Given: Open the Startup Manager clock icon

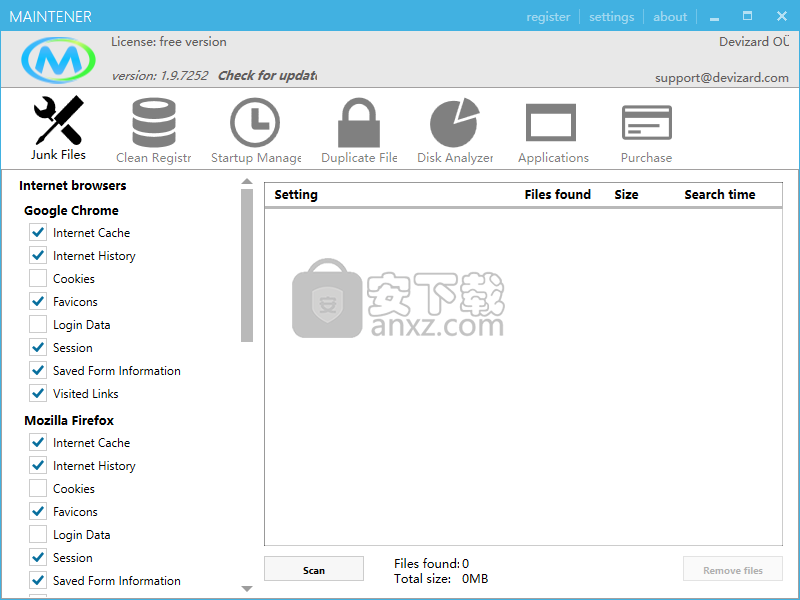Looking at the screenshot, I should 255,124.
